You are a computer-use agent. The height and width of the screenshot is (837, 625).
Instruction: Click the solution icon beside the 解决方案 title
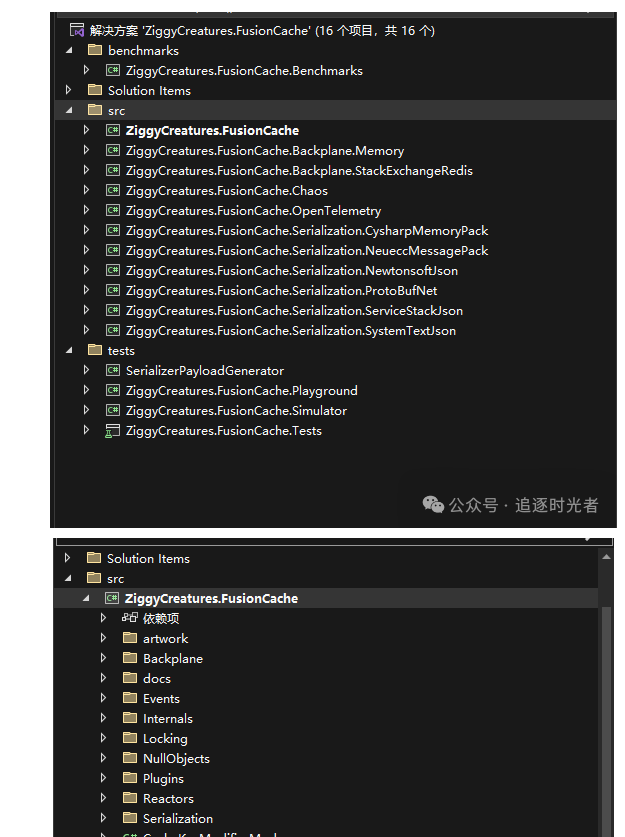(76, 30)
